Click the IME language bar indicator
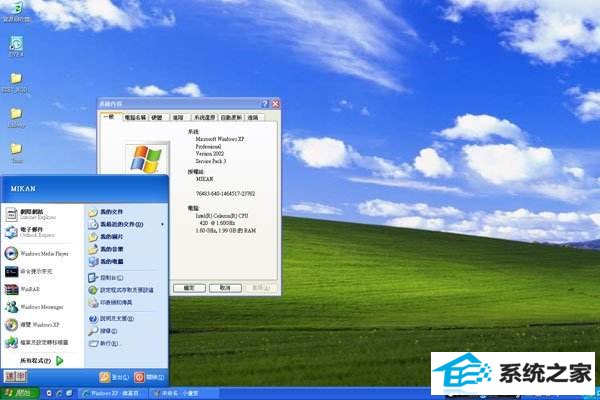 point(15,376)
